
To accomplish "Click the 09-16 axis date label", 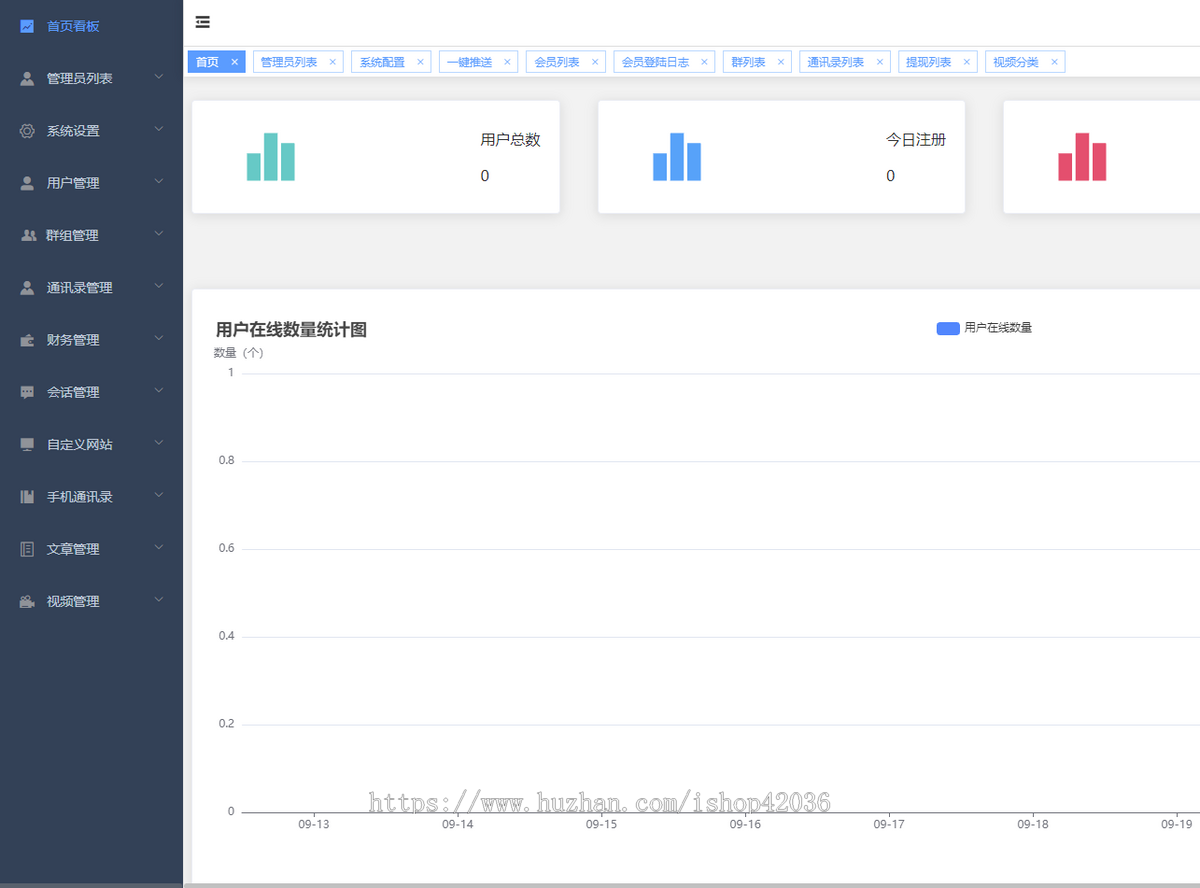I will click(745, 825).
